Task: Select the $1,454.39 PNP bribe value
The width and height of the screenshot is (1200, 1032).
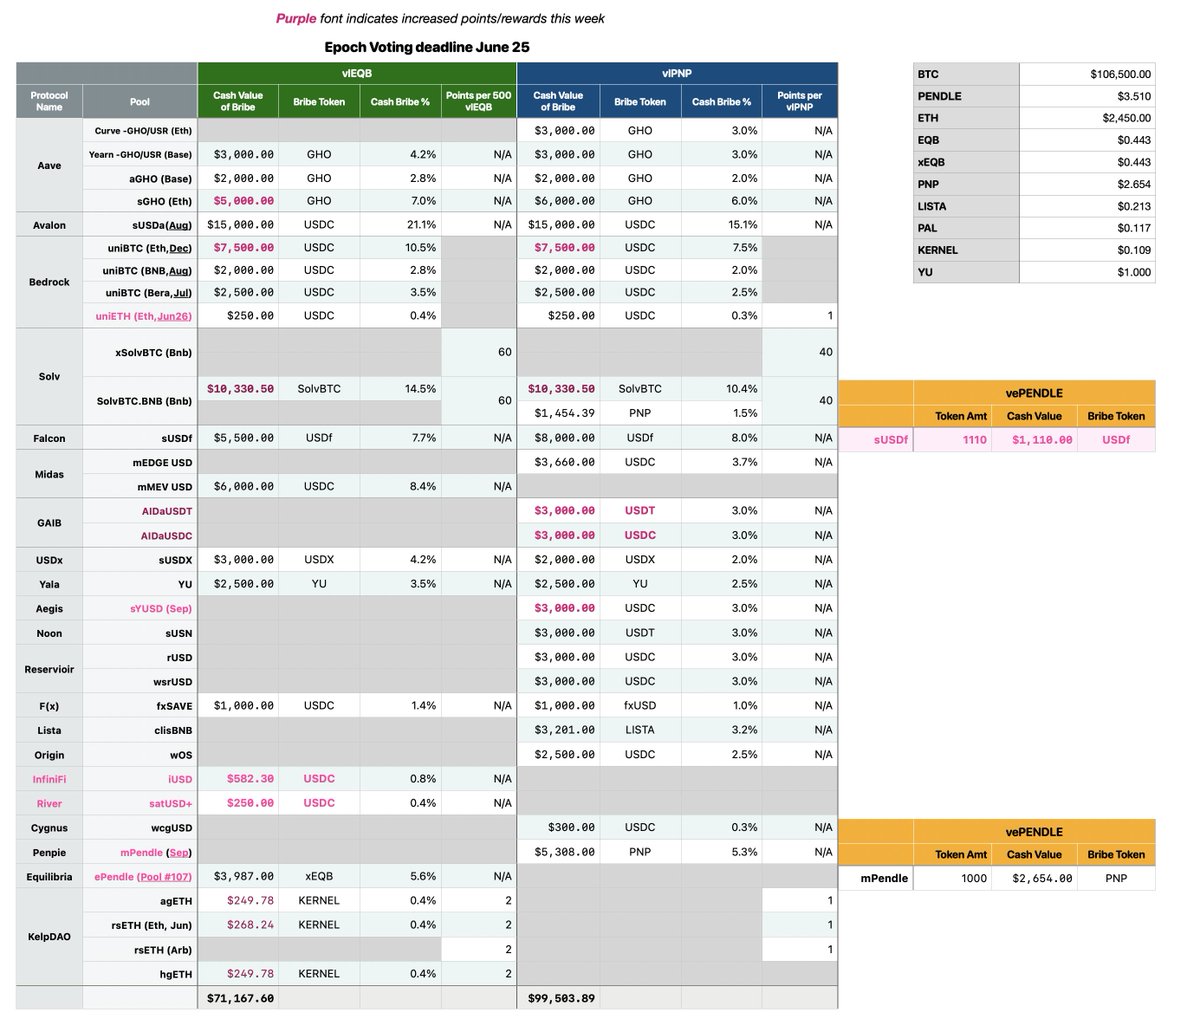Action: (558, 413)
